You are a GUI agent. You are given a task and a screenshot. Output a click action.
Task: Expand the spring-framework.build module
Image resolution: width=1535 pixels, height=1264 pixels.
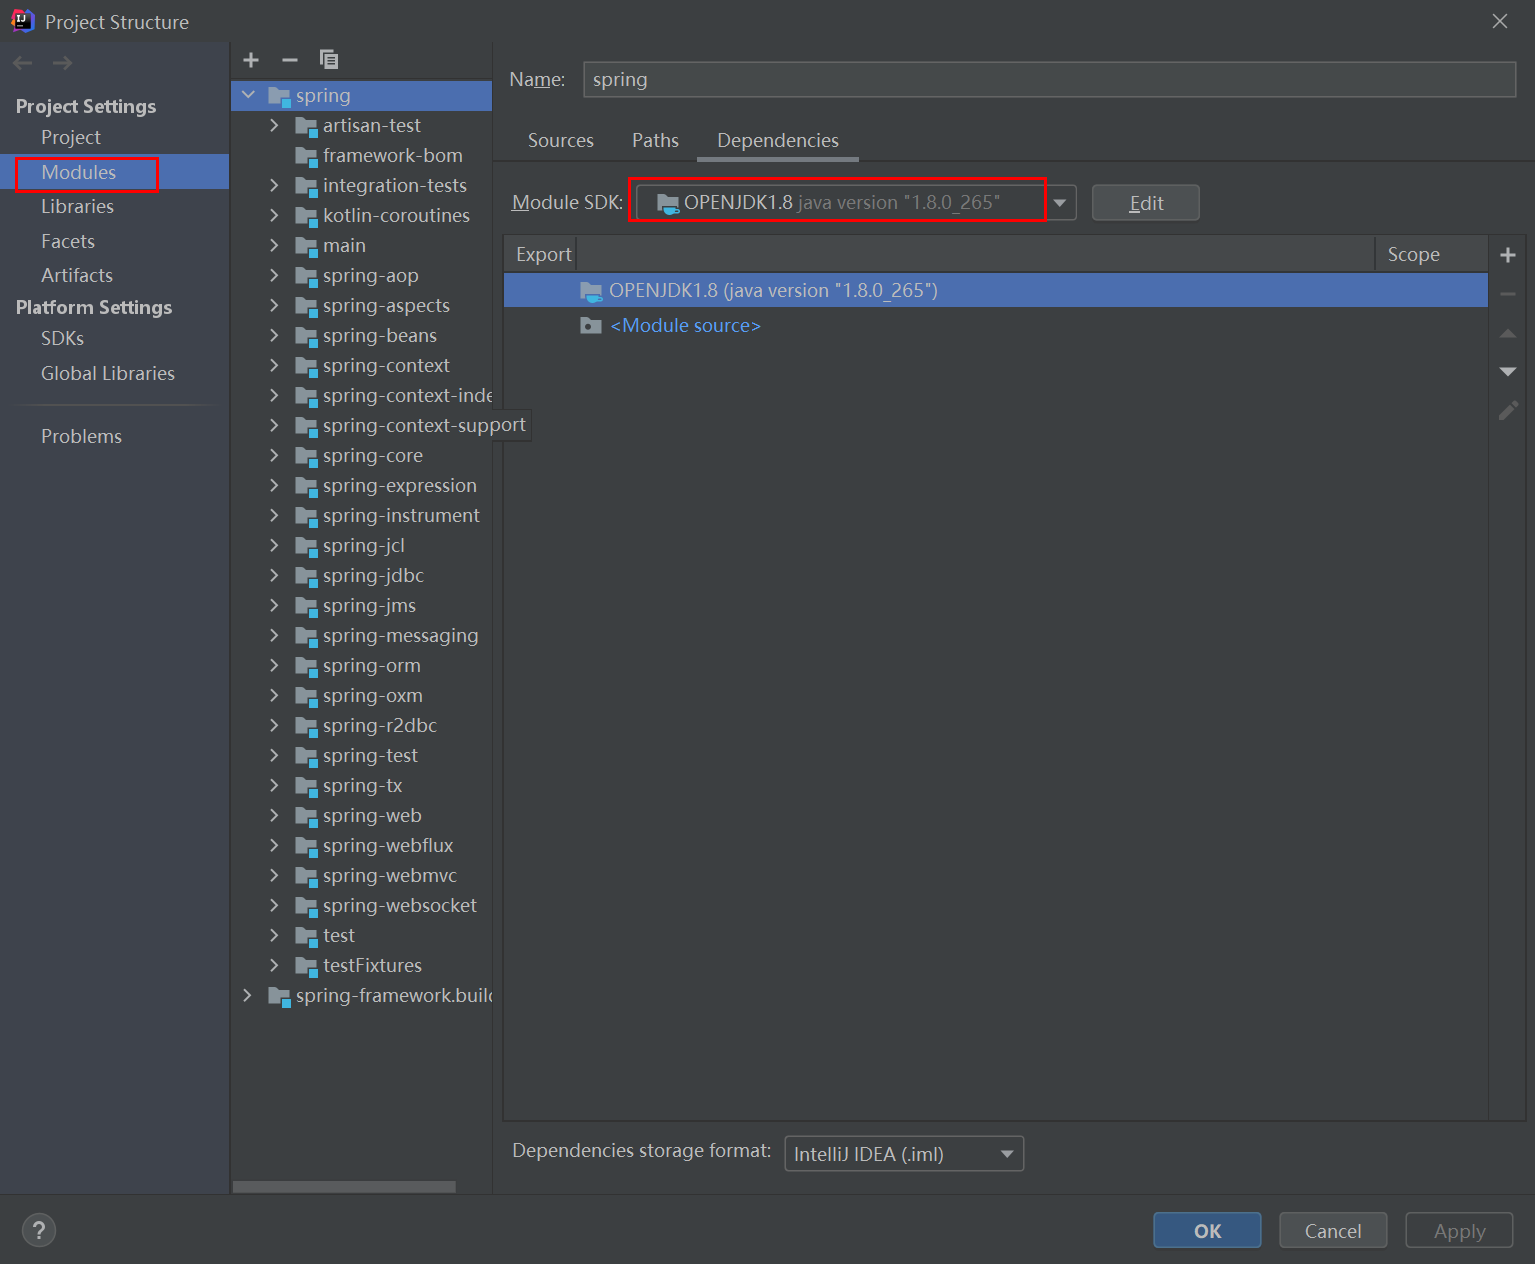(x=247, y=995)
